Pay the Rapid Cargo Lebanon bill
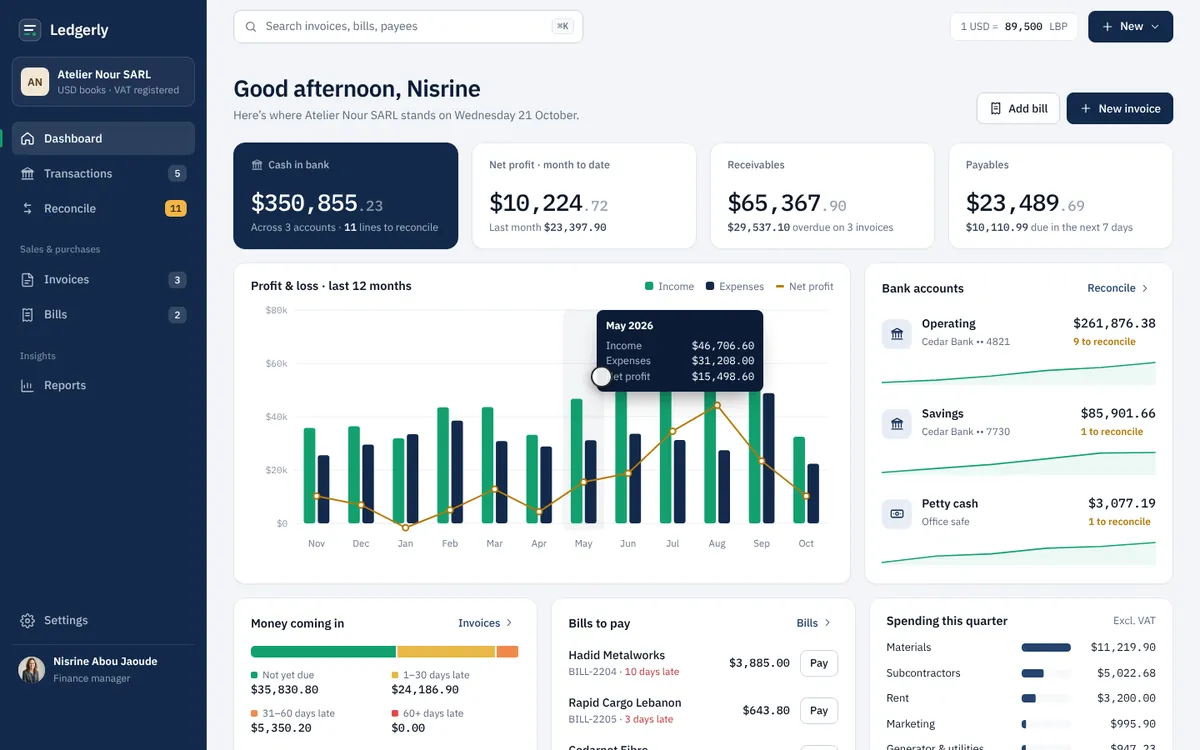This screenshot has height=750, width=1200. (819, 711)
